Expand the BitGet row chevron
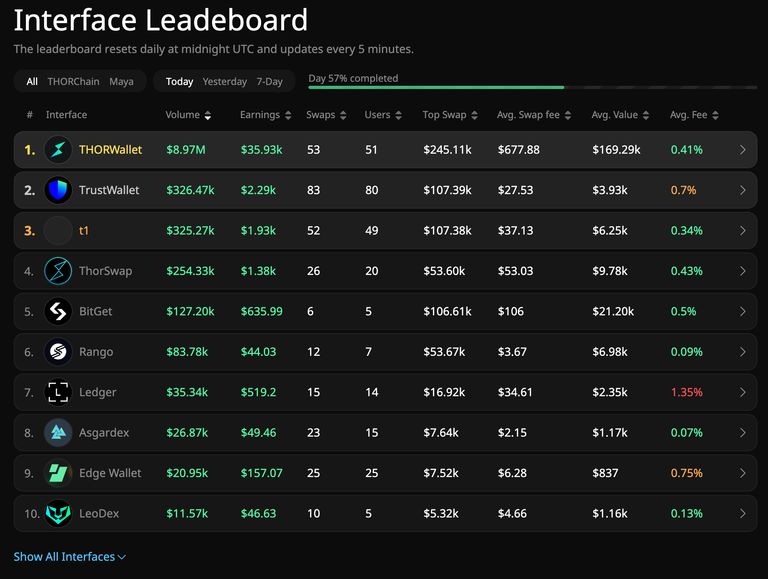The width and height of the screenshot is (768, 579). point(743,311)
